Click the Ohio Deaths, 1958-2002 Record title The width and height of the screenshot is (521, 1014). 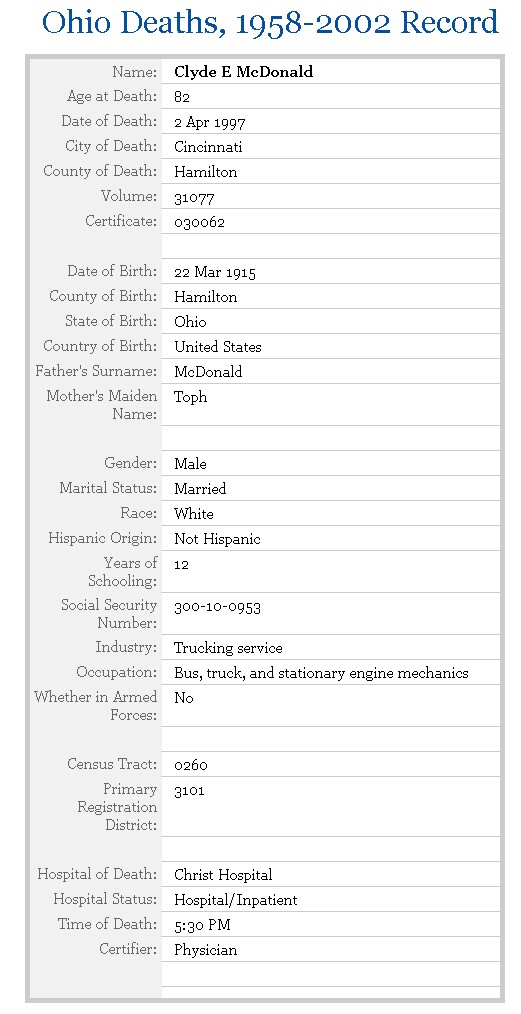pyautogui.click(x=270, y=23)
